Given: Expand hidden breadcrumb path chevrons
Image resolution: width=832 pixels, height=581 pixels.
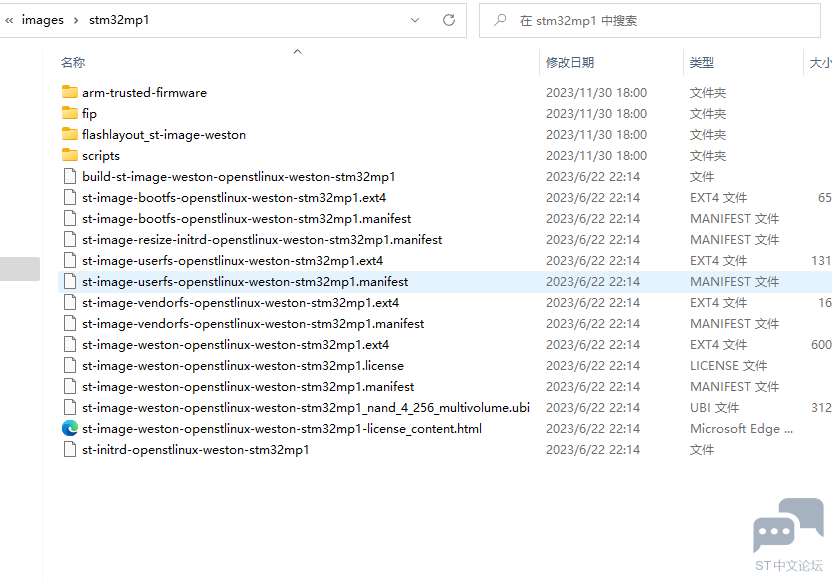Looking at the screenshot, I should [x=9, y=20].
